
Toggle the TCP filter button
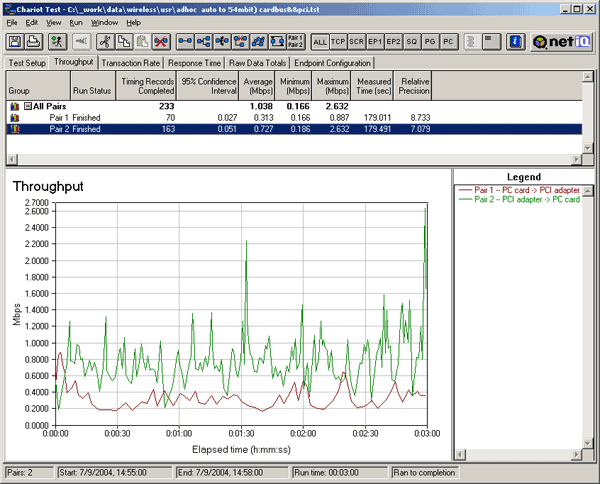[339, 42]
